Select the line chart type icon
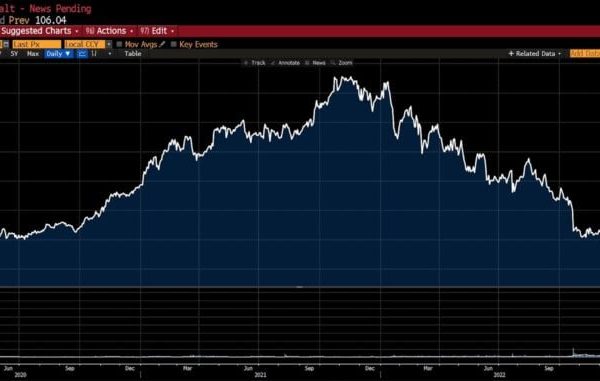 pyautogui.click(x=82, y=54)
